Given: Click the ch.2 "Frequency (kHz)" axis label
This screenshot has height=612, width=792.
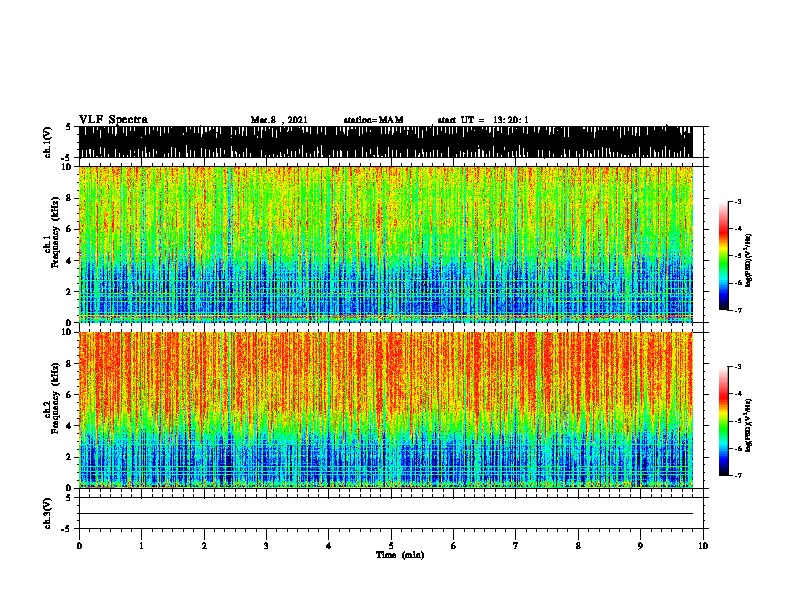Looking at the screenshot, I should pyautogui.click(x=55, y=398).
